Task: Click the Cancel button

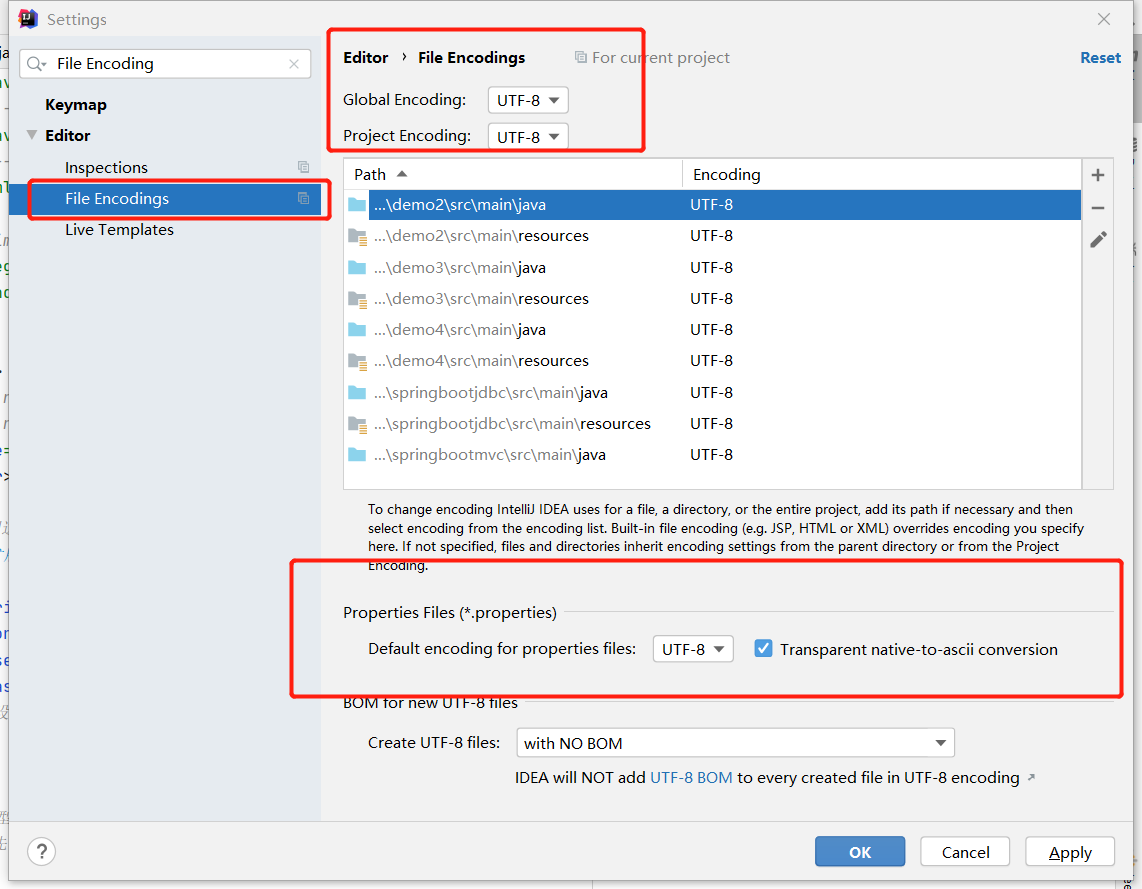Action: coord(965,852)
